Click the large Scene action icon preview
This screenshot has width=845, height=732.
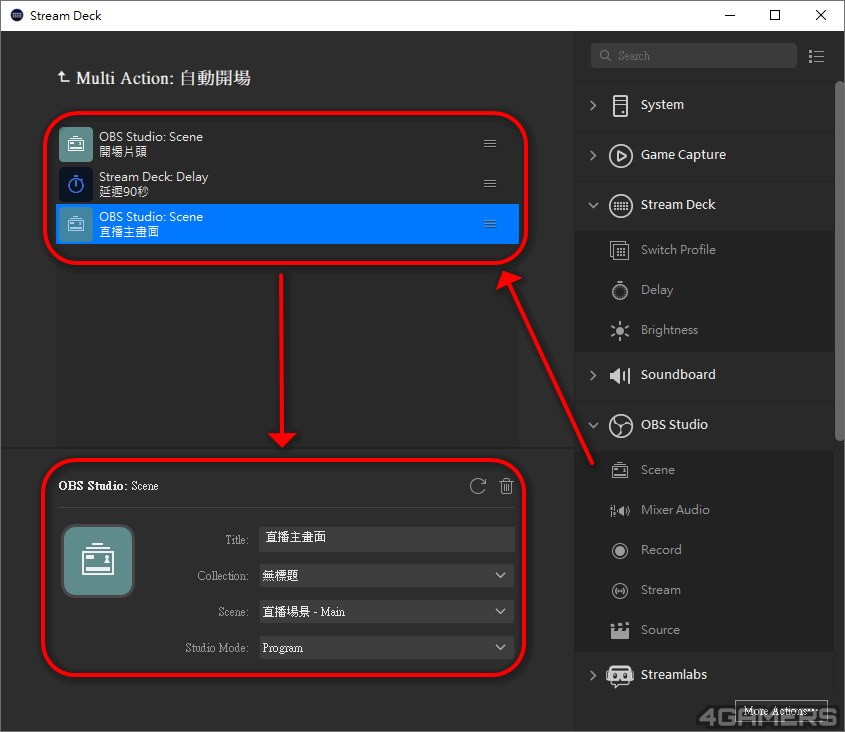pyautogui.click(x=98, y=561)
